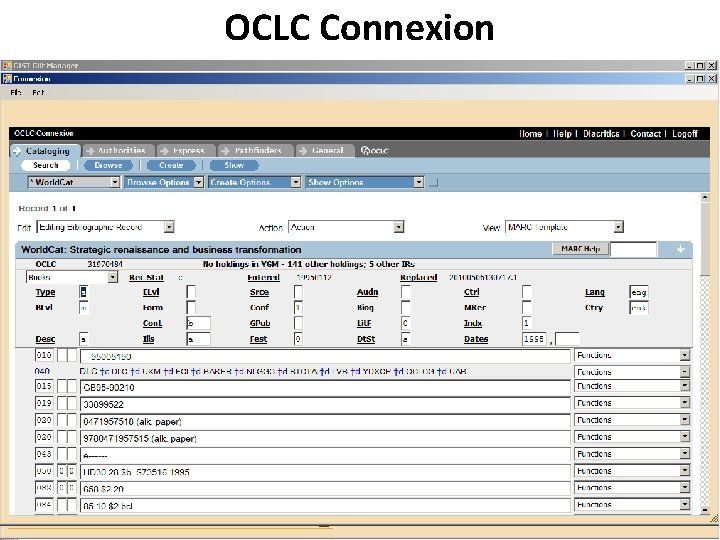The image size is (720, 540).
Task: Click the input field beside MARC Help
Action: 633,249
